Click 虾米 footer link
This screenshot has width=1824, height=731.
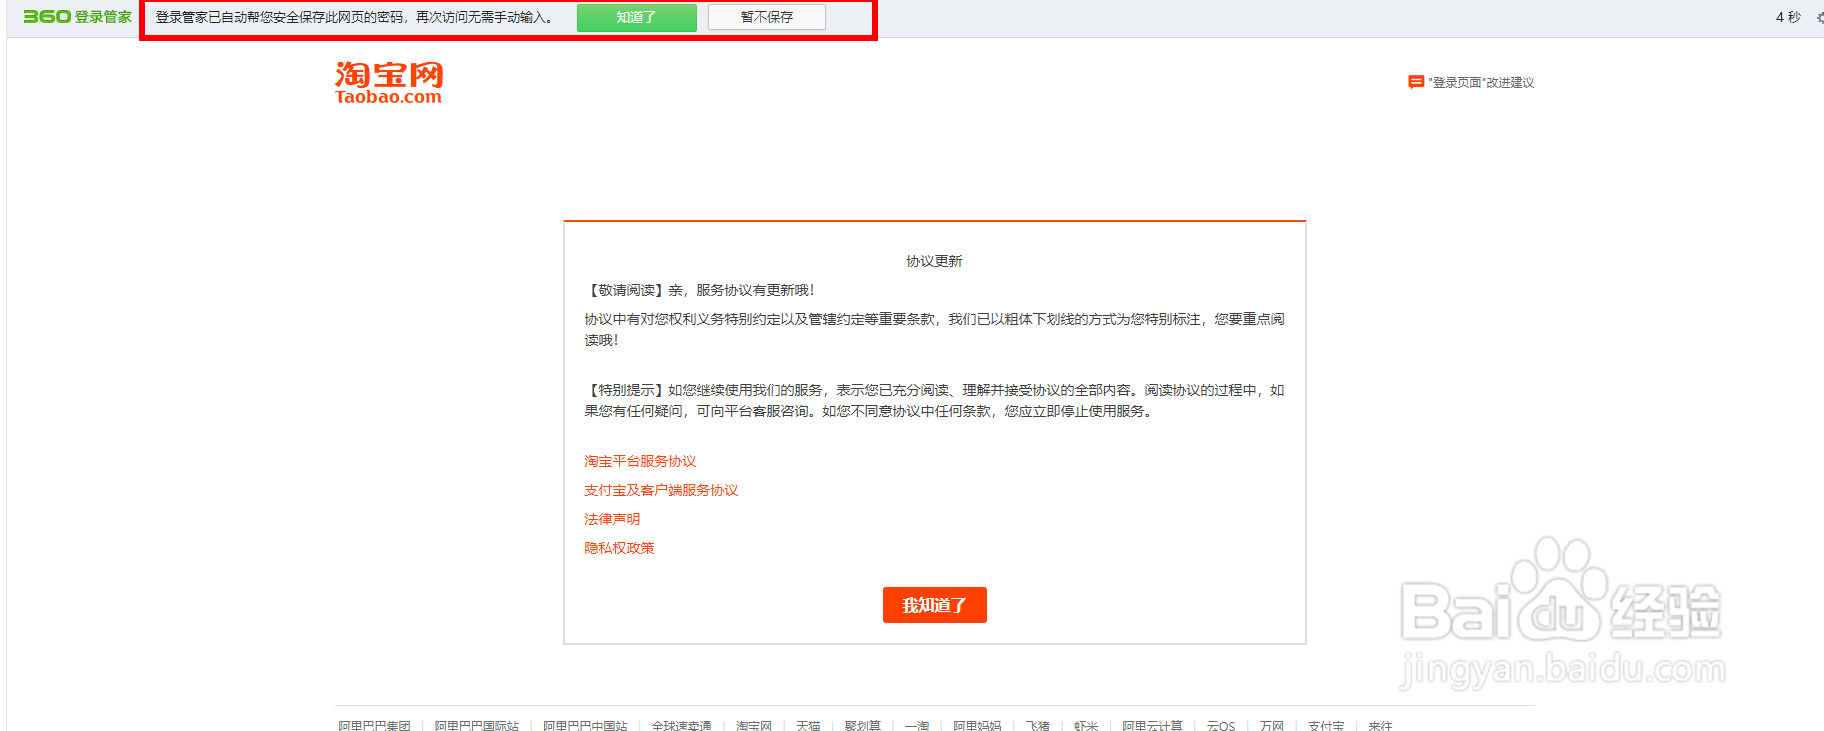1086,725
